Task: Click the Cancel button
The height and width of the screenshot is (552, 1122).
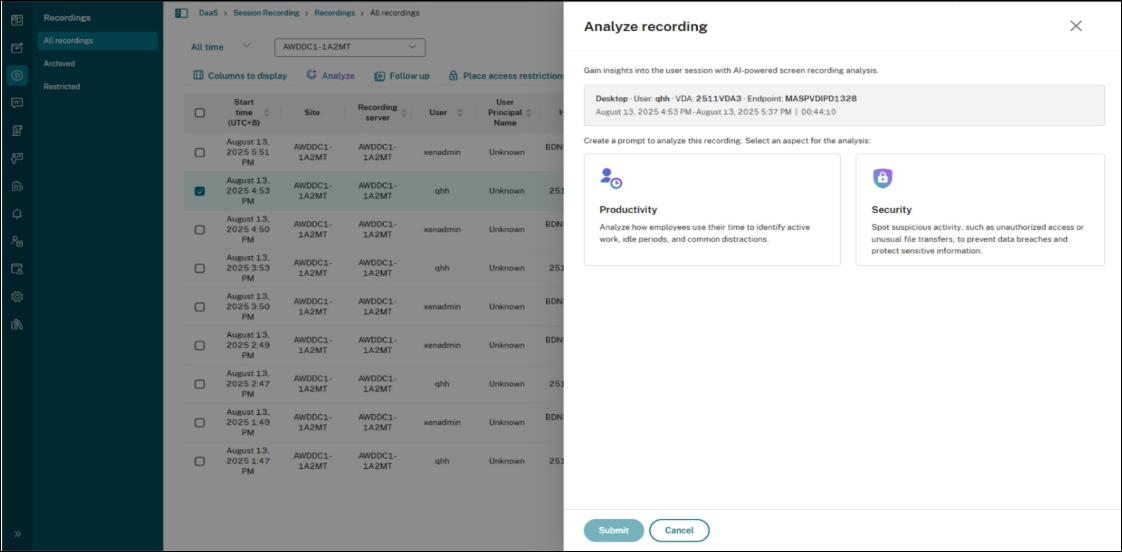Action: click(x=679, y=530)
